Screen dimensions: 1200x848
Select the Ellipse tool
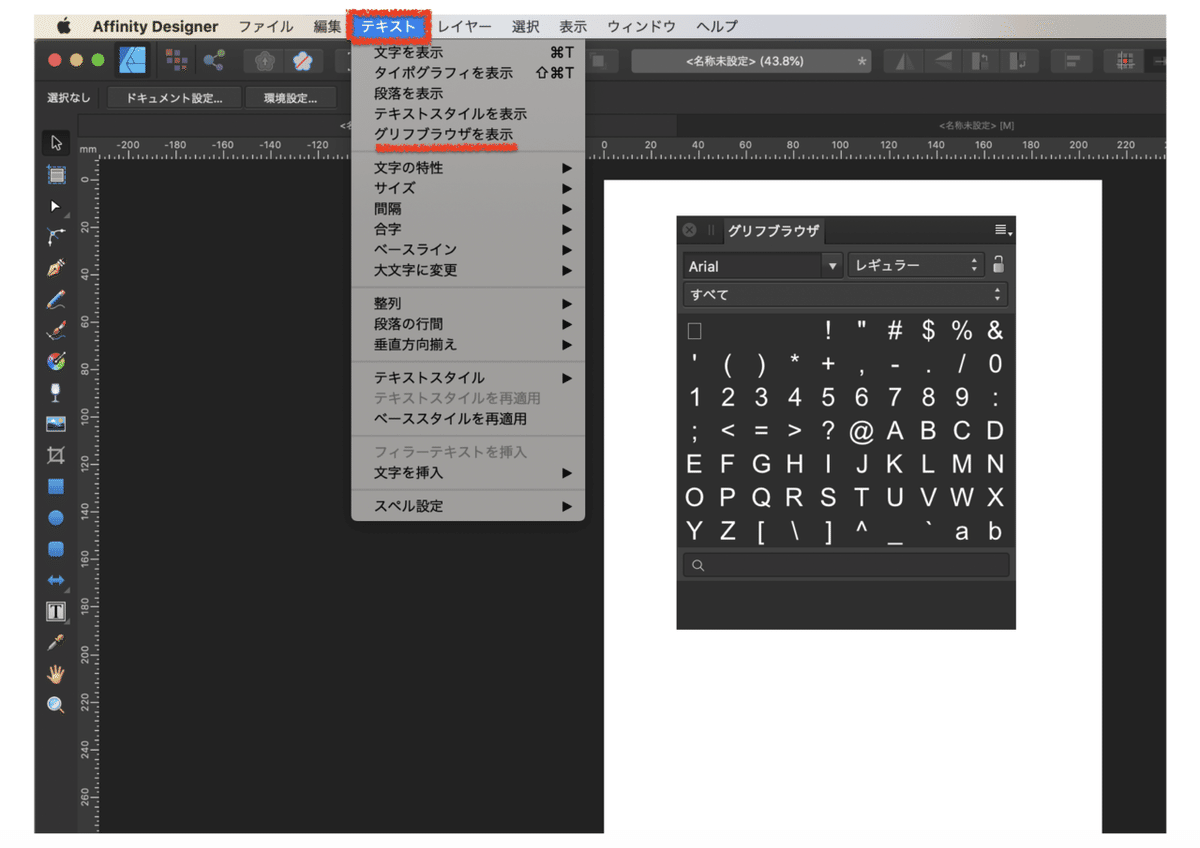(x=57, y=517)
